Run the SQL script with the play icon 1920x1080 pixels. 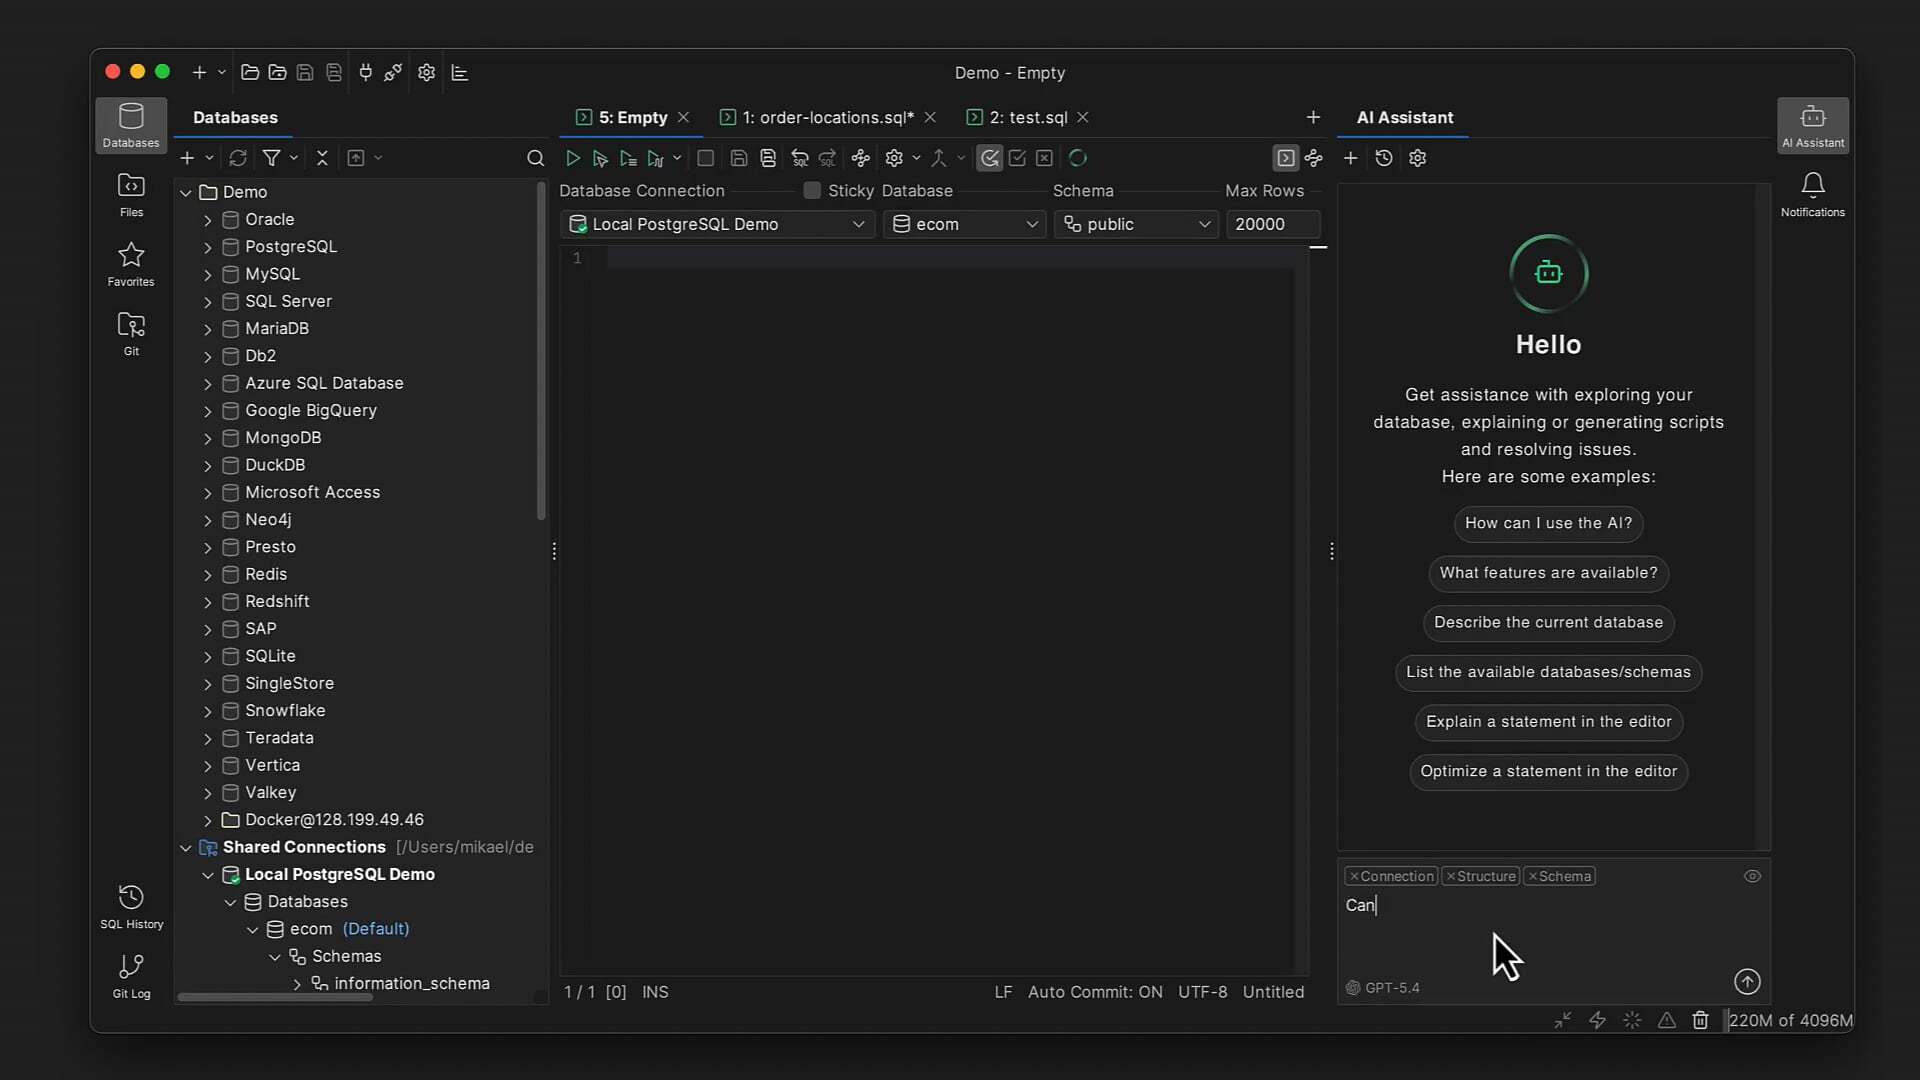[573, 158]
